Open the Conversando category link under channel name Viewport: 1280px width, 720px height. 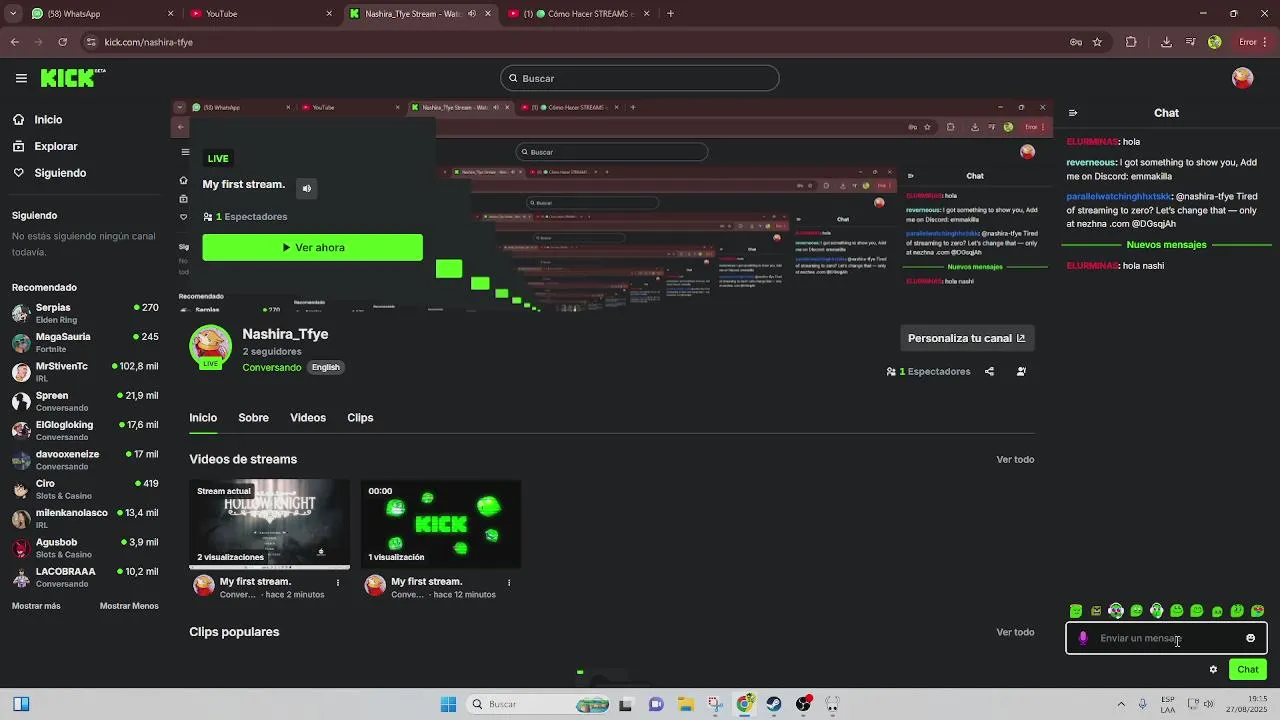tap(271, 367)
